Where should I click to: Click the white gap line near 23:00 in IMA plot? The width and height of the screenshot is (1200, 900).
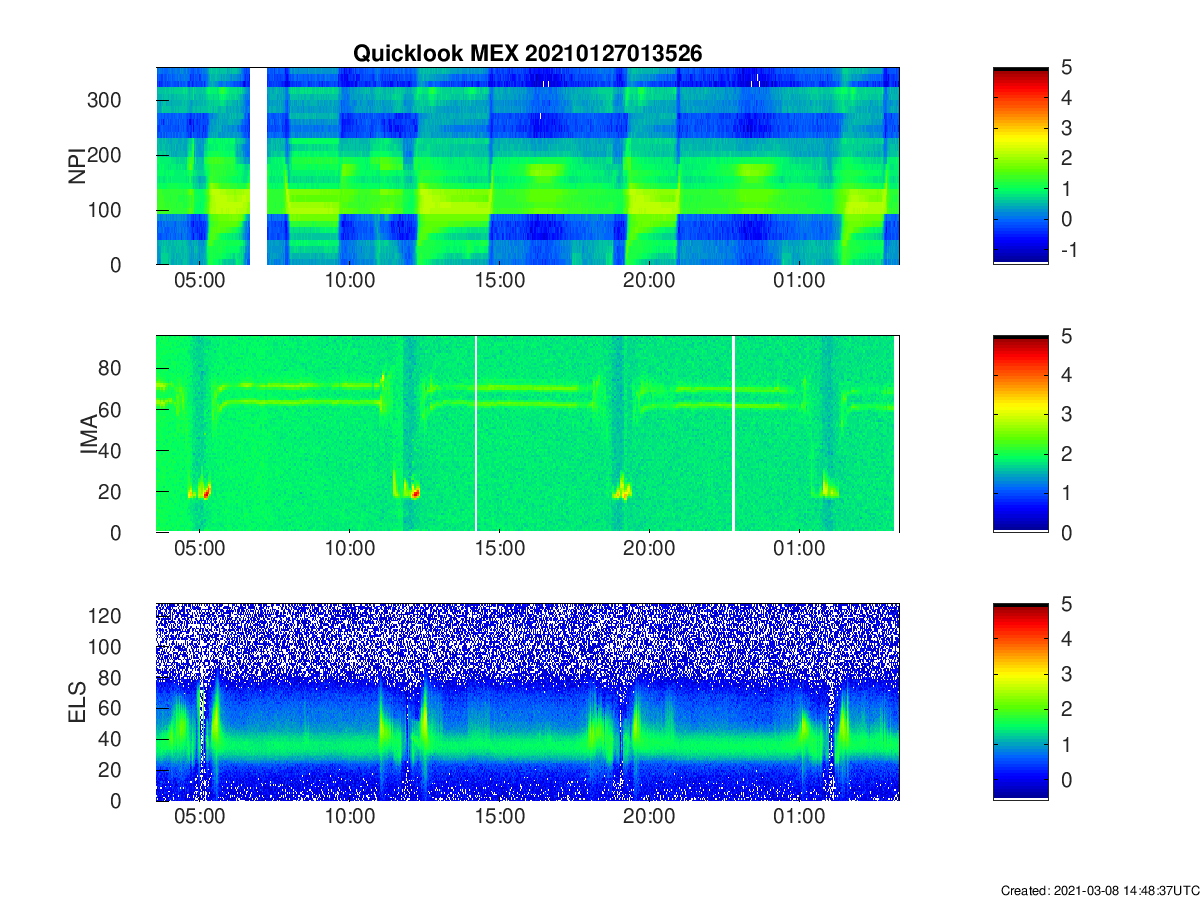[734, 434]
